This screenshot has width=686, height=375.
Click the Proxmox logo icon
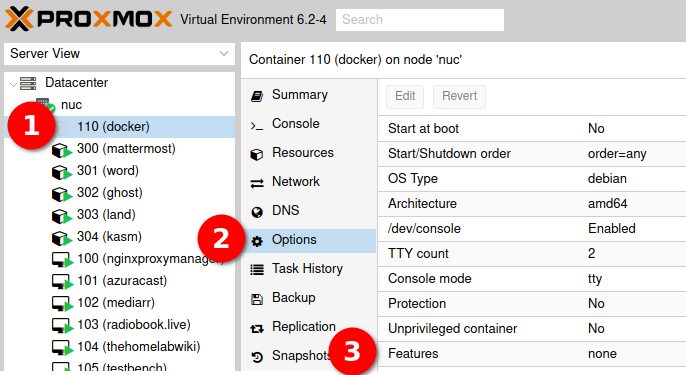tap(19, 19)
